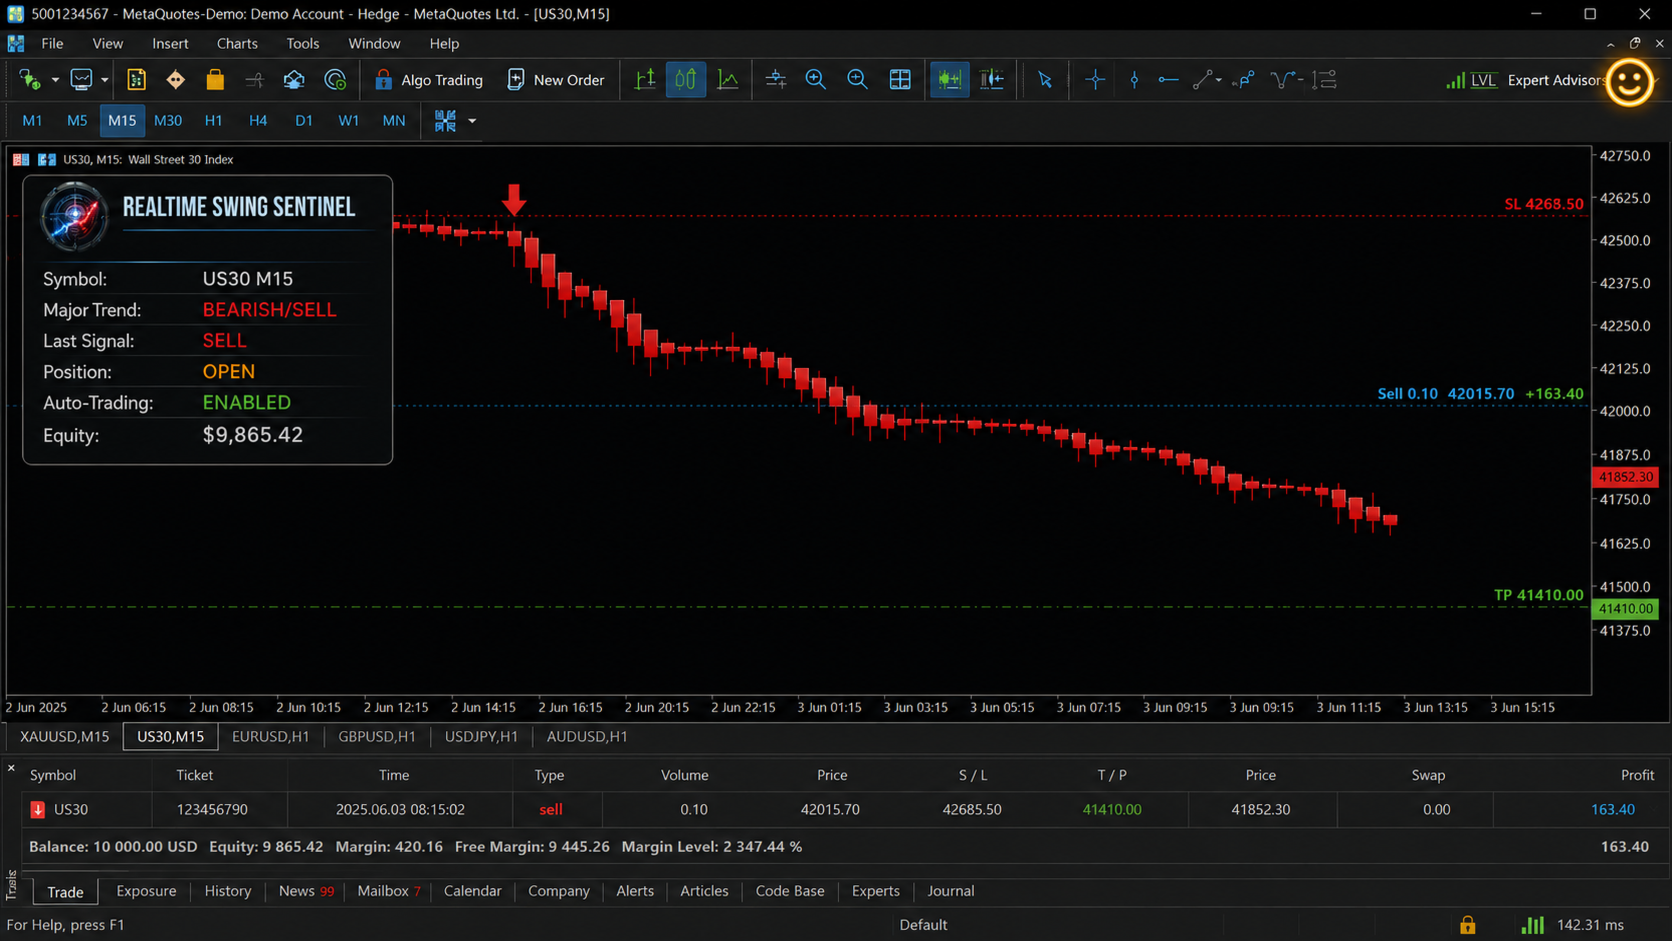The width and height of the screenshot is (1672, 941).
Task: Click the gray signals icon beside the bag
Action: [x=254, y=80]
